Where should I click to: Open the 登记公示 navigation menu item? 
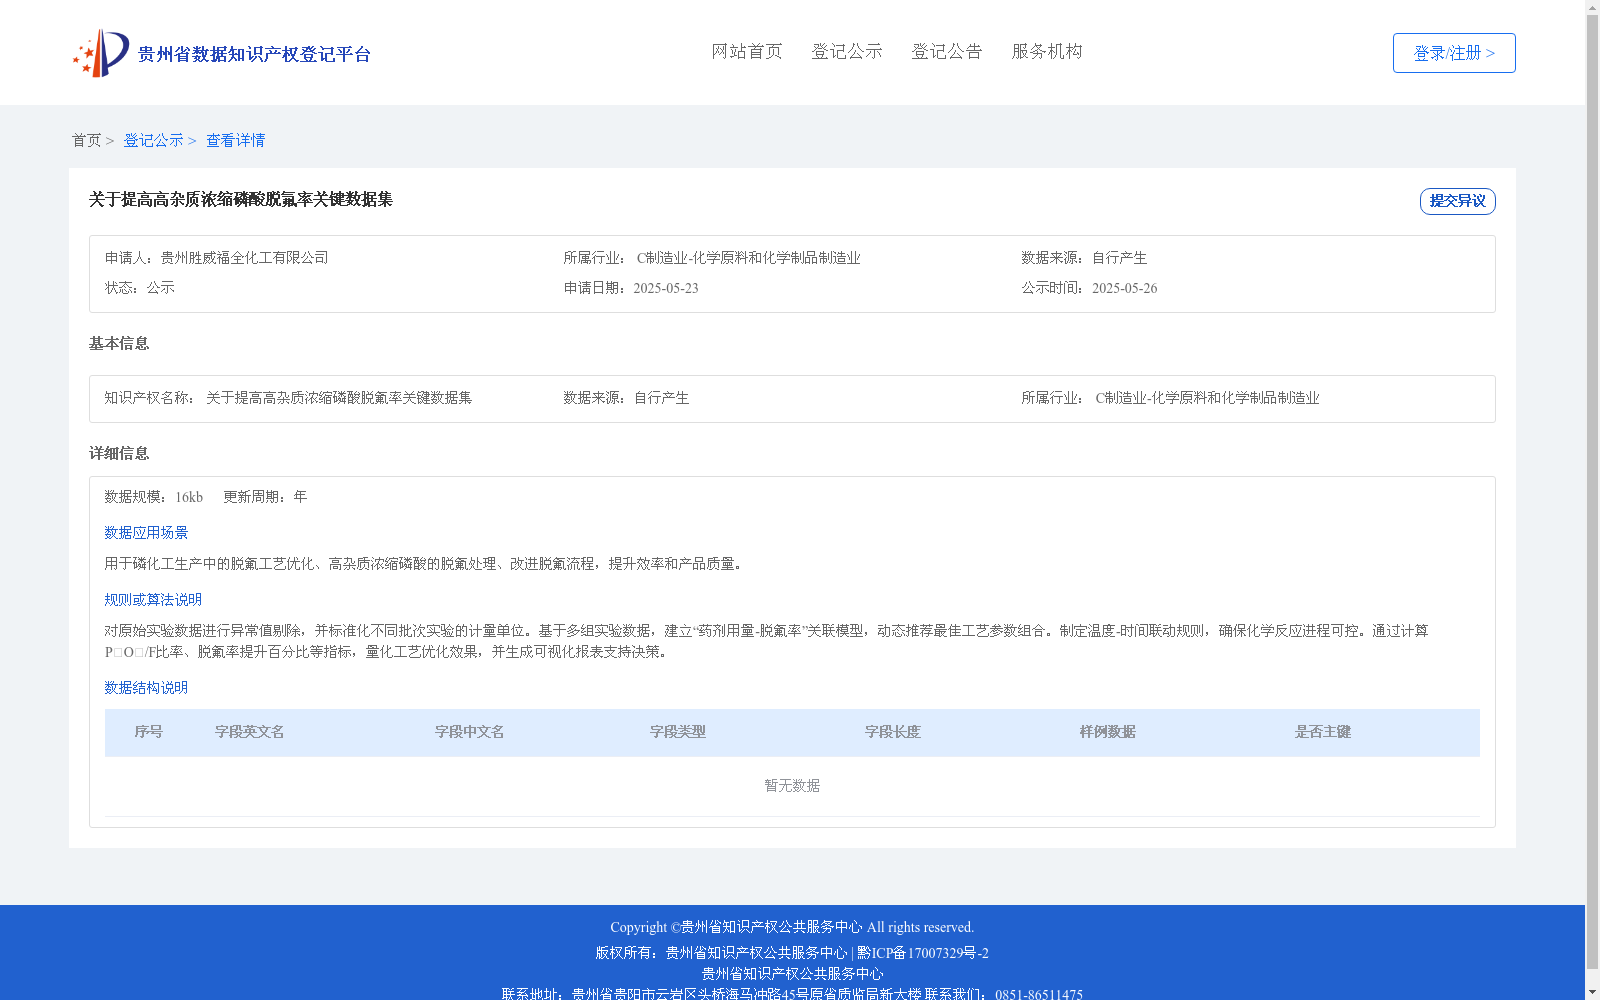click(x=847, y=51)
